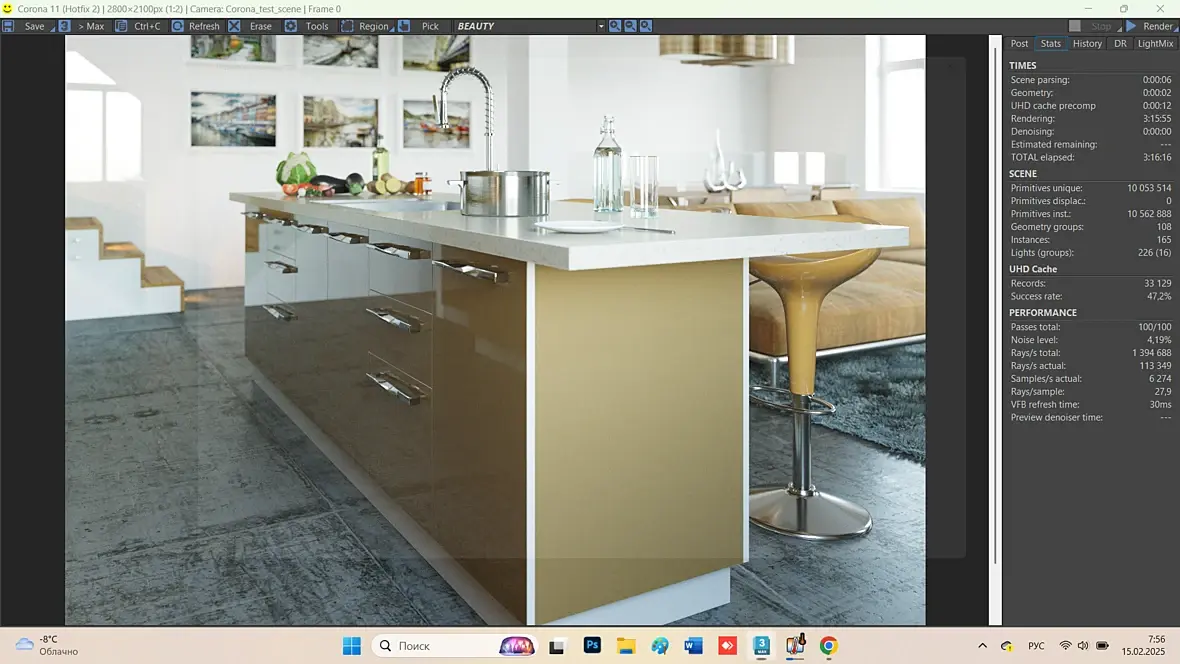Select 'Rays/s total:' row

(1090, 353)
